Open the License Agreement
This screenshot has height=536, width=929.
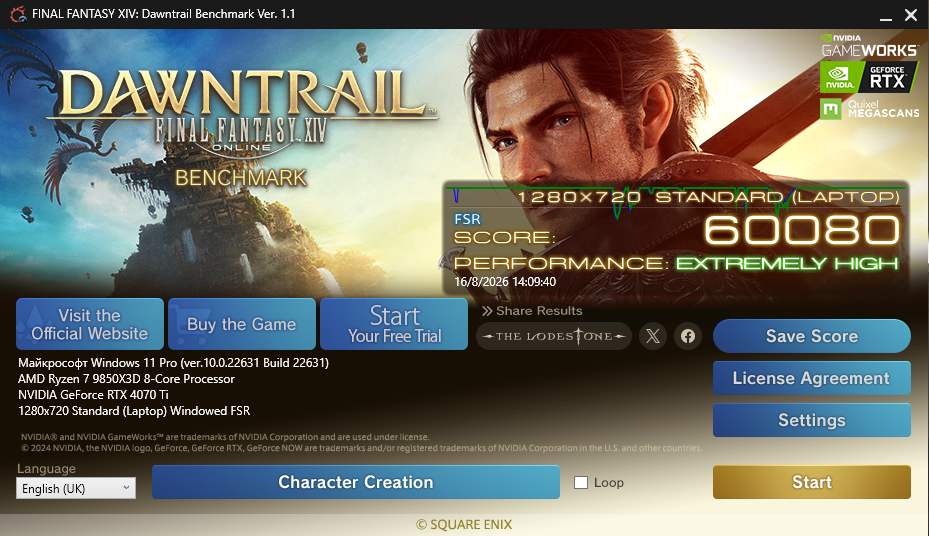(812, 378)
